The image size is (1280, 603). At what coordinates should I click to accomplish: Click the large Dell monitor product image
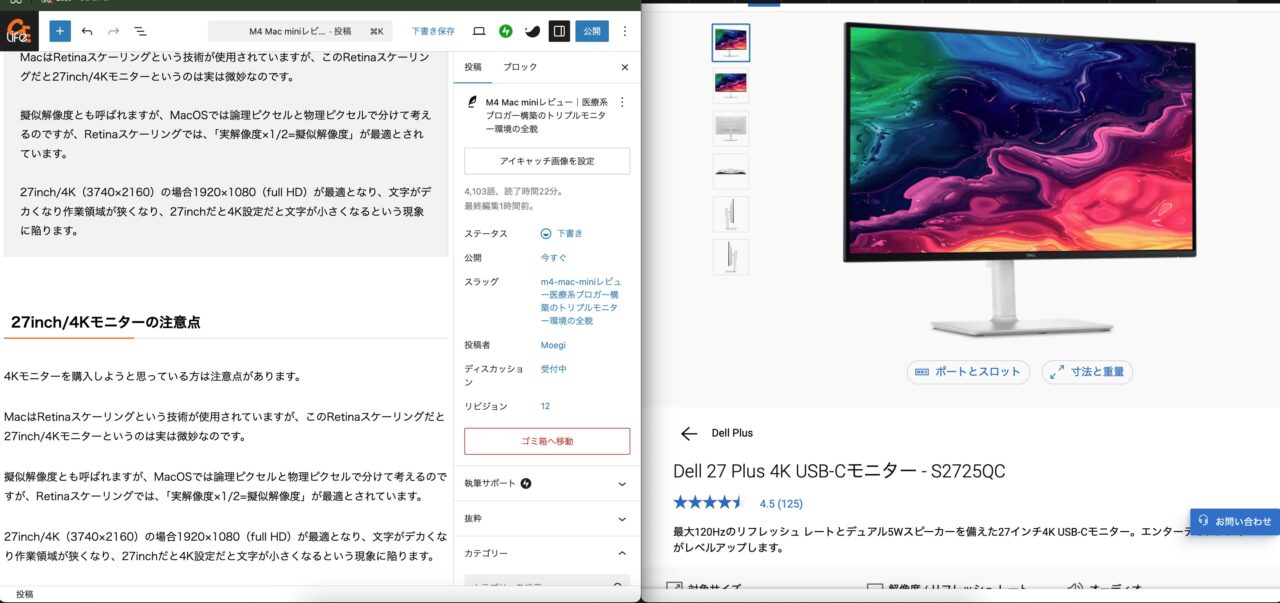(x=1020, y=180)
